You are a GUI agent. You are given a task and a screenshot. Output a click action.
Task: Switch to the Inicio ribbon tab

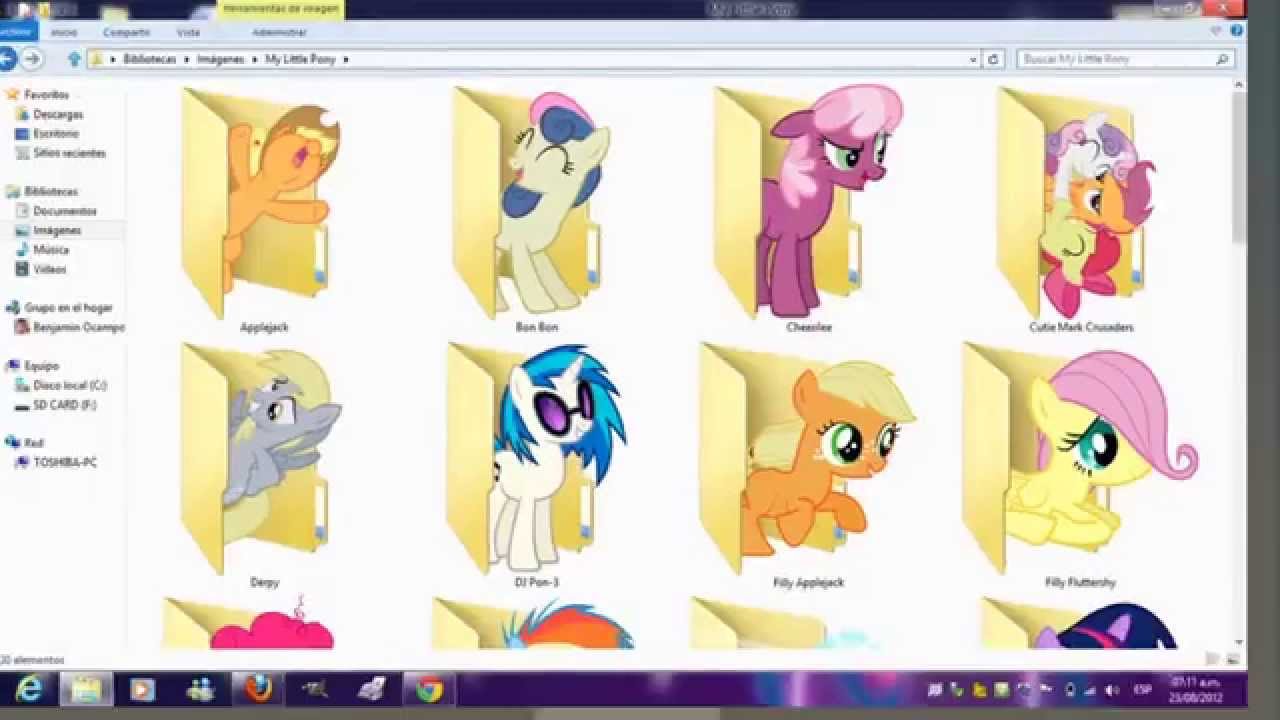tap(64, 32)
